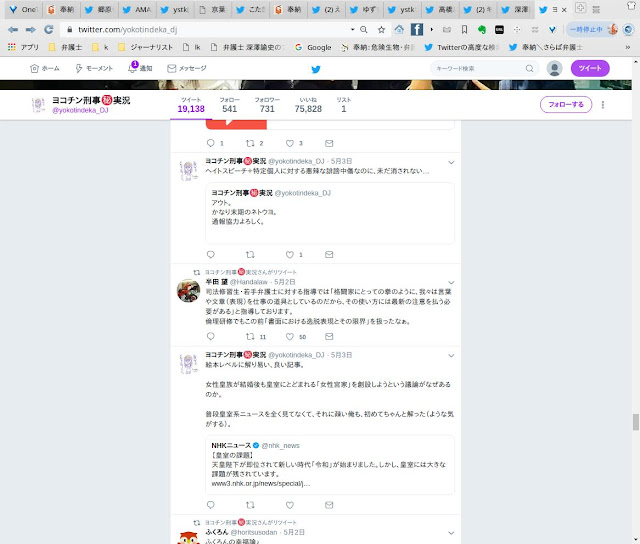Click the Evernote elephant extension icon

click(x=482, y=29)
